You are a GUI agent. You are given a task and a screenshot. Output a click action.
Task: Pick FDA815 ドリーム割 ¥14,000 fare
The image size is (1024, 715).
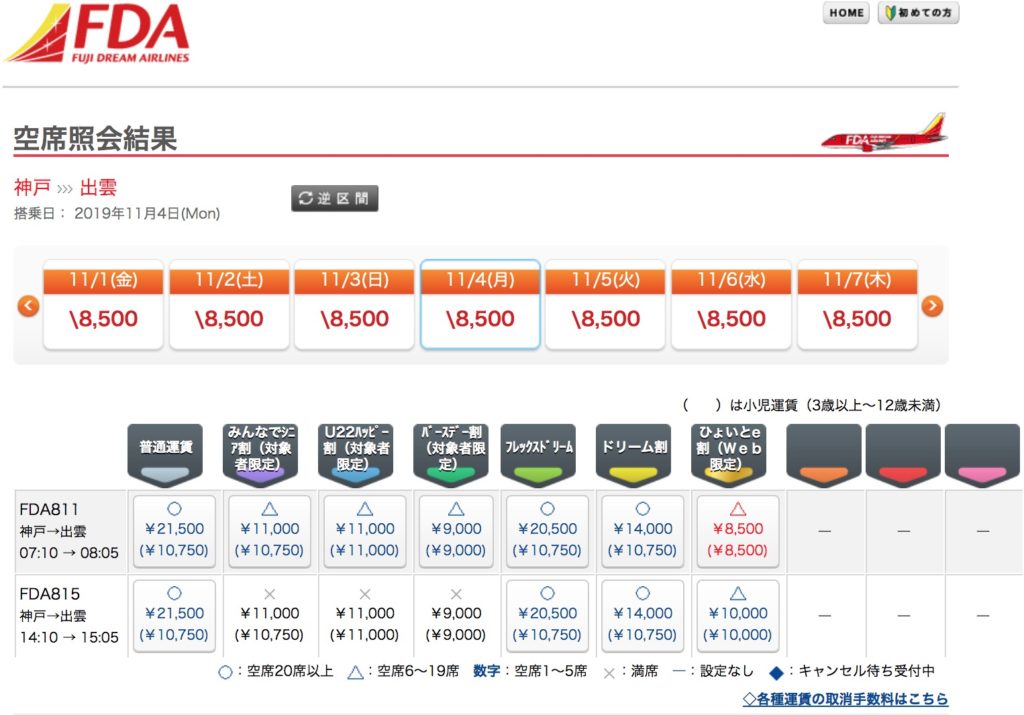[643, 615]
